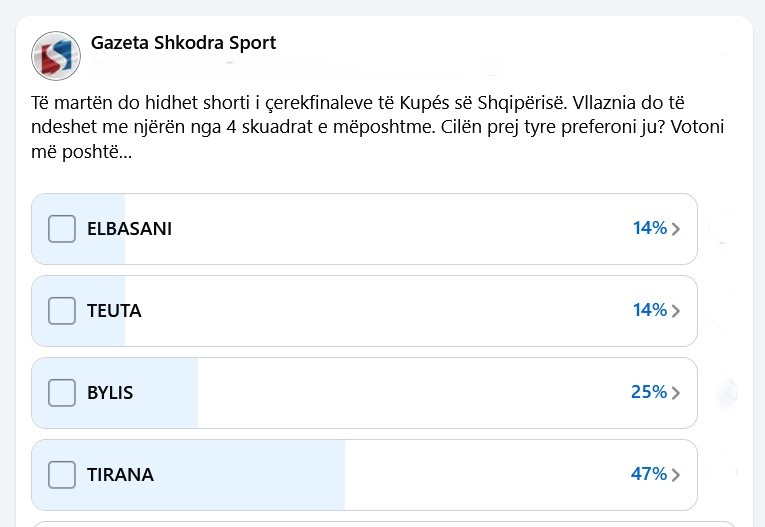Screen dimensions: 765x527
Task: Expand the TIRANA 47% chevron
Action: tap(676, 475)
